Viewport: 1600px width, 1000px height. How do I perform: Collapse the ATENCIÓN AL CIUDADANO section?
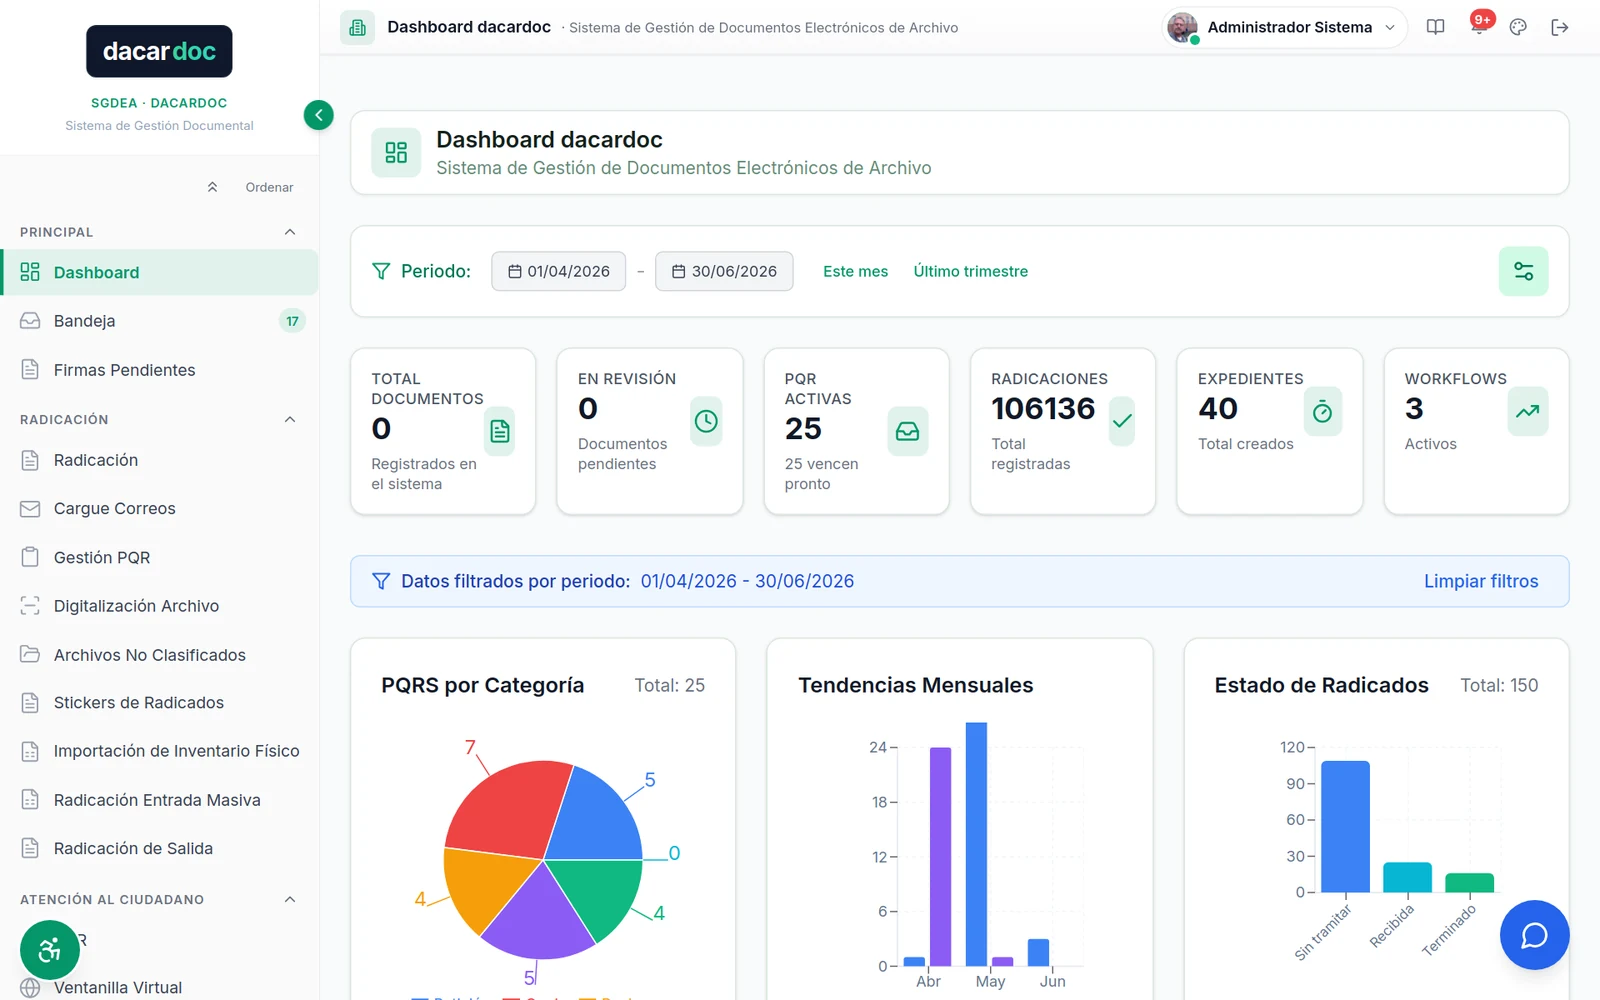[x=290, y=899]
